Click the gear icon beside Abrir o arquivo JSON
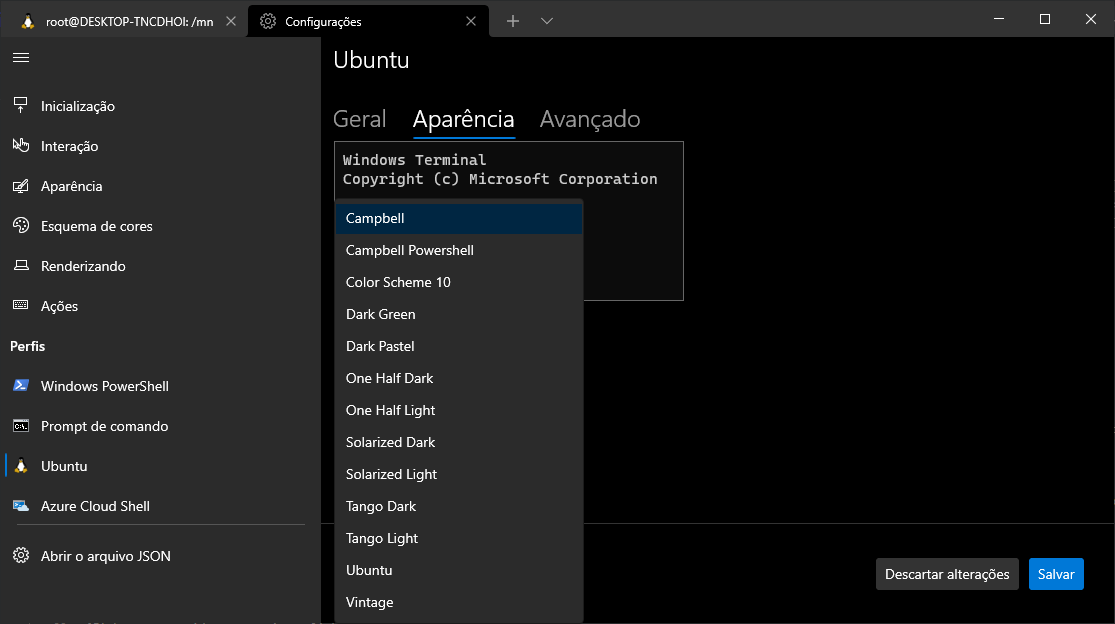 click(21, 555)
